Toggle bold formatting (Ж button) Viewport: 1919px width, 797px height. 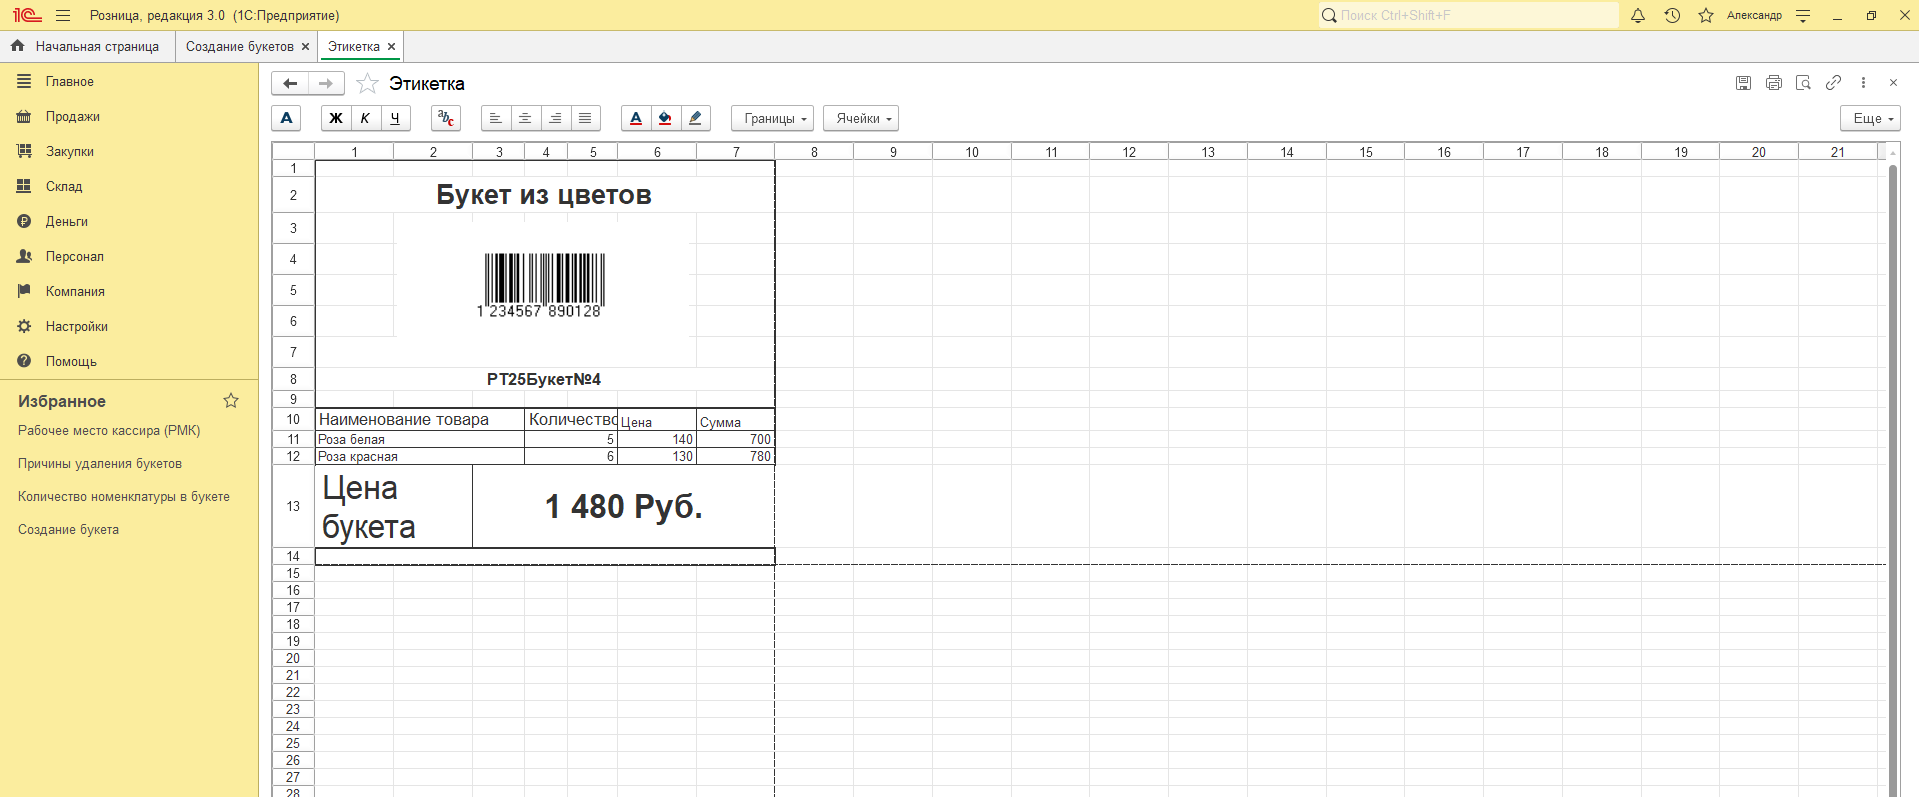coord(336,118)
